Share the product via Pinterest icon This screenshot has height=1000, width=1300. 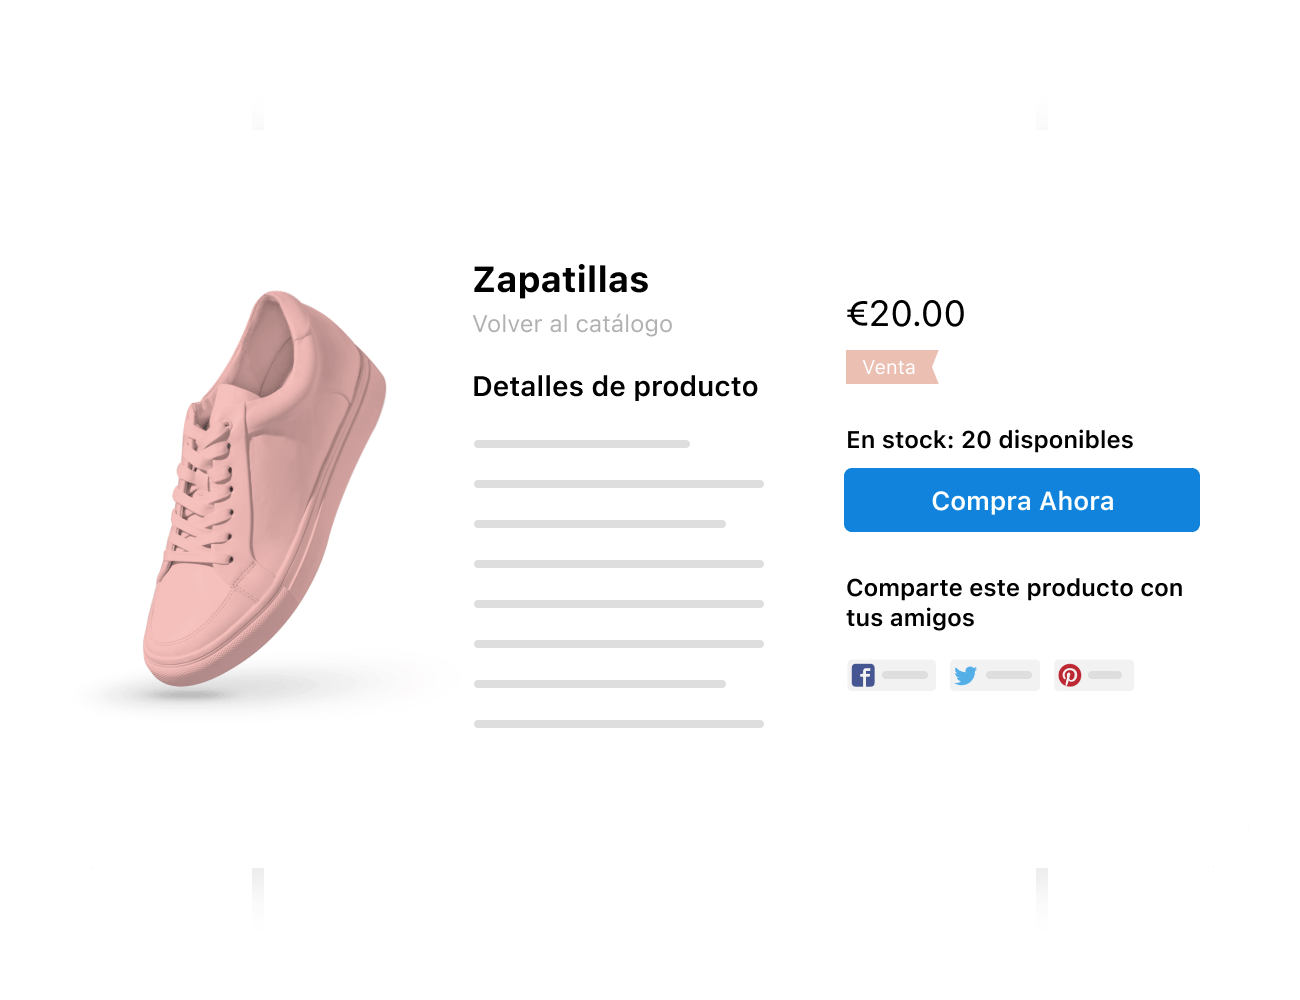point(1070,675)
